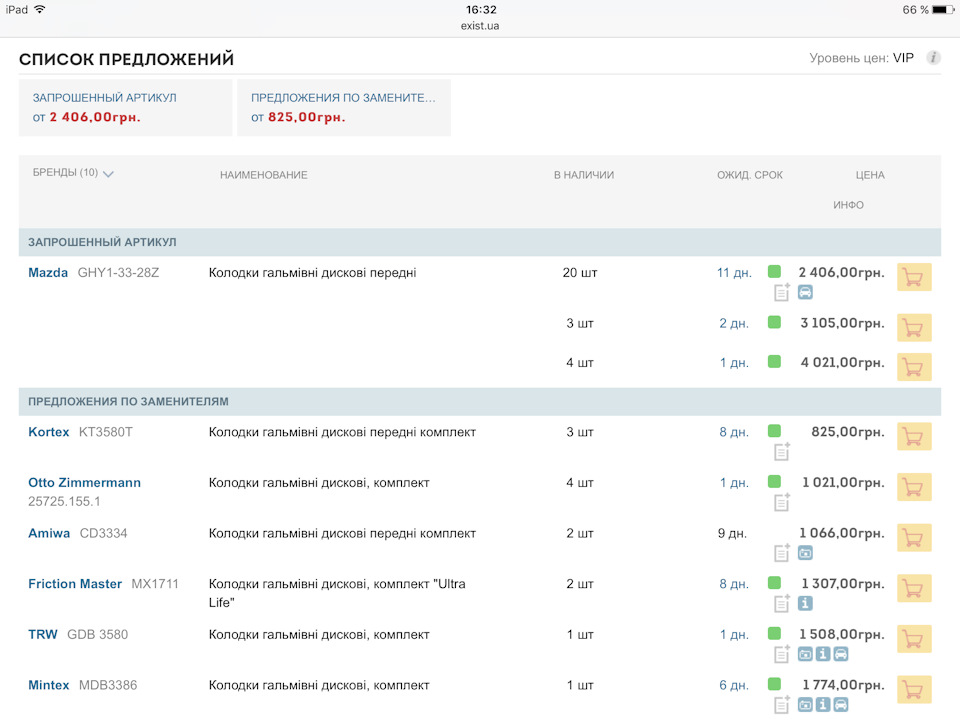Open photo icon for Mintex MDB3386
Screen dimensions: 960x720
coord(805,705)
